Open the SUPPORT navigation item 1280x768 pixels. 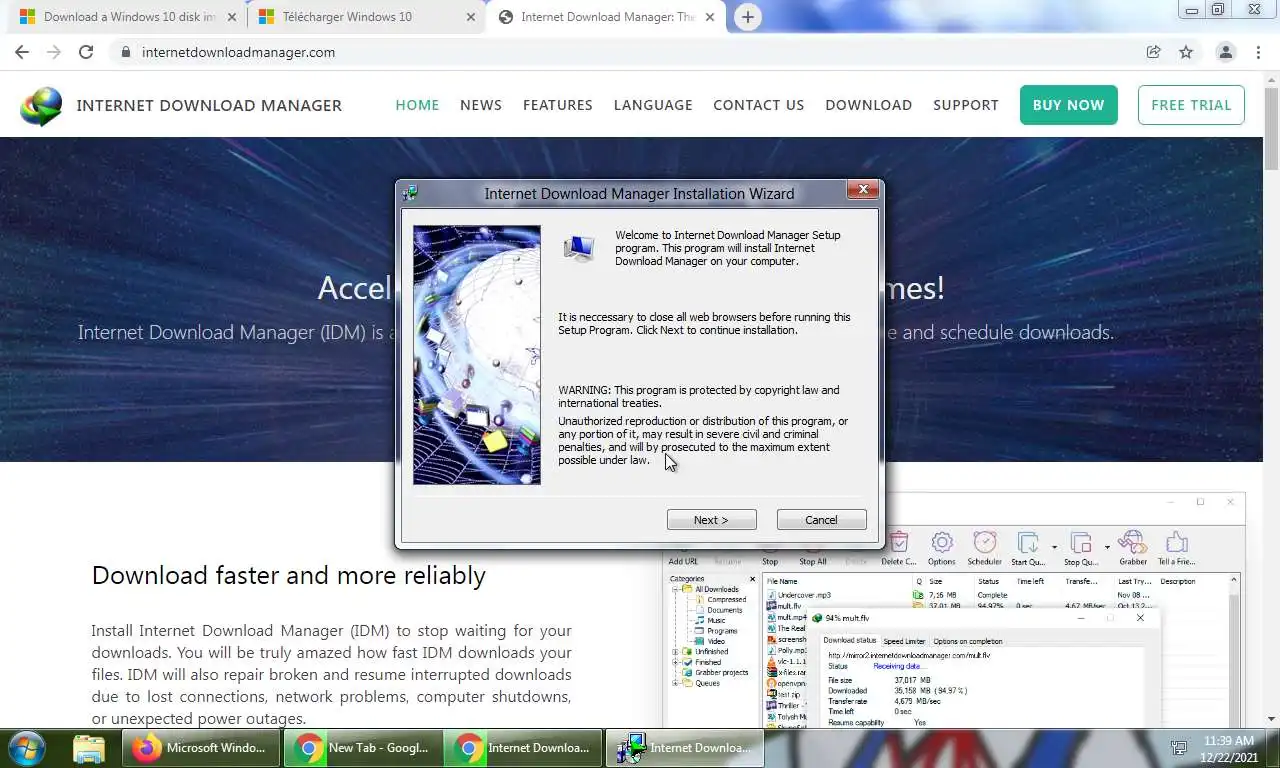[x=966, y=105]
